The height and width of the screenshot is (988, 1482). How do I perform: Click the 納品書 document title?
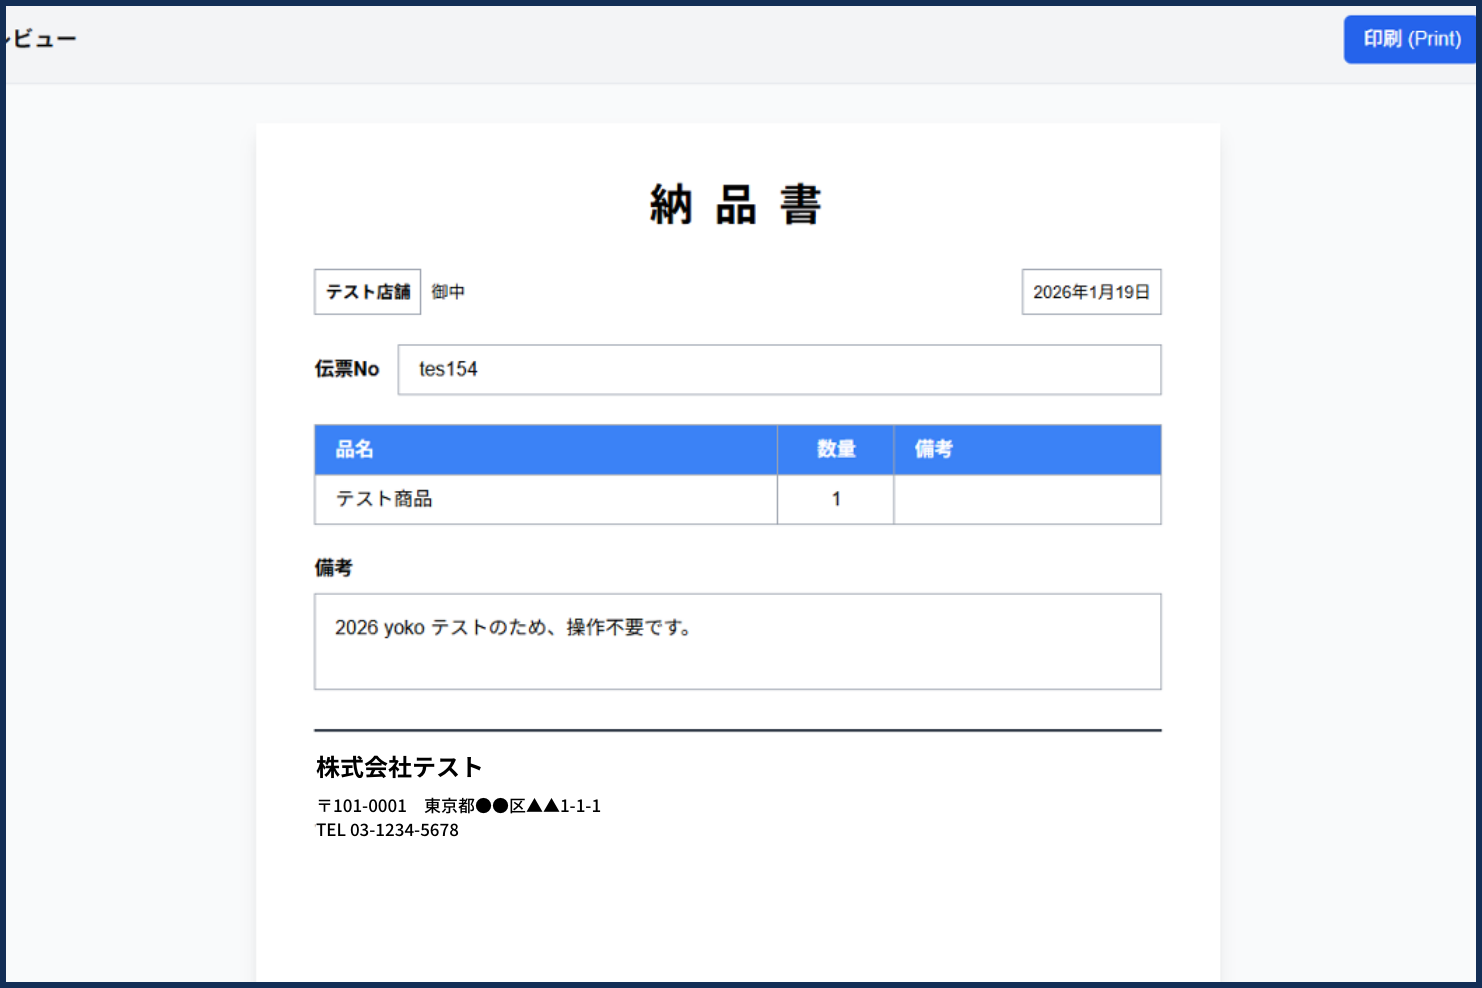[736, 205]
